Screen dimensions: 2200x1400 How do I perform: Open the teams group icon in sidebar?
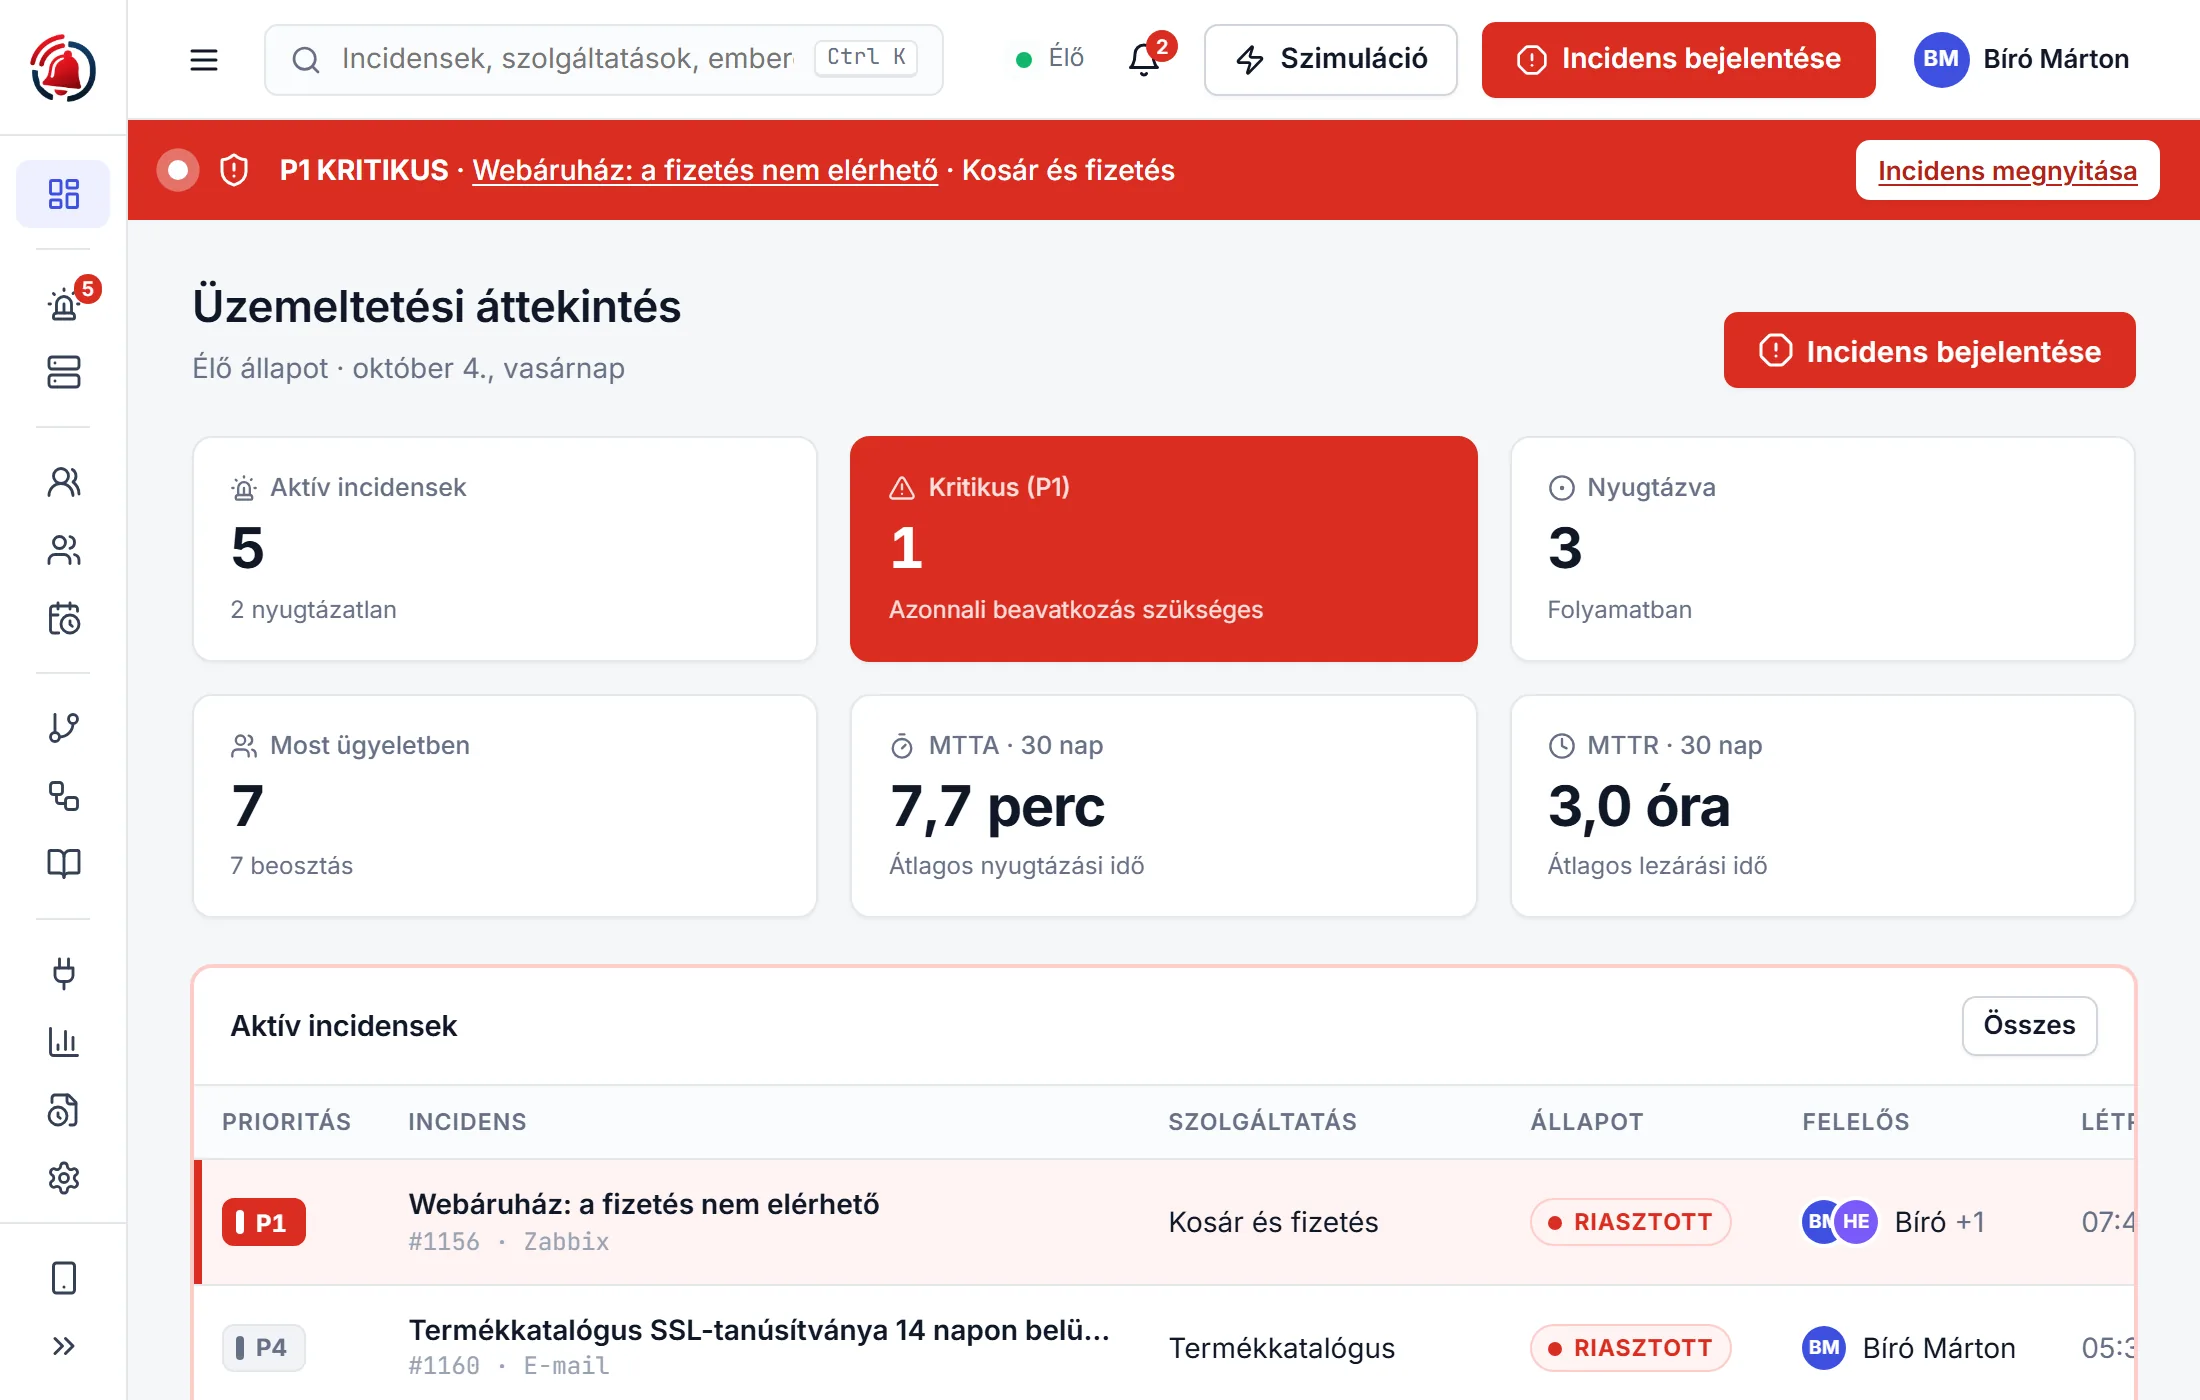pos(64,550)
